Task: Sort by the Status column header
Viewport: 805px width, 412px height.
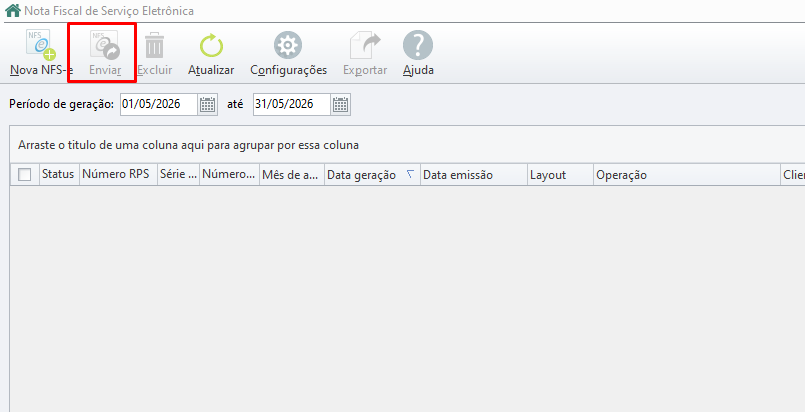Action: [58, 174]
